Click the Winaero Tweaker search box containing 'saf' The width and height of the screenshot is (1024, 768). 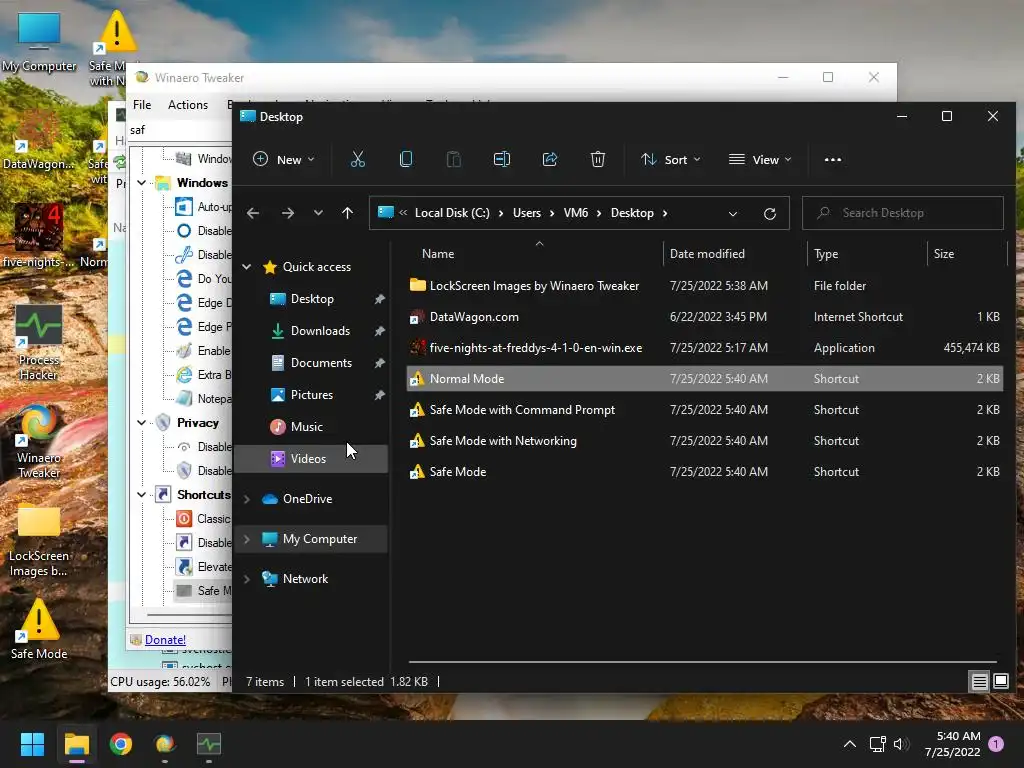(180, 130)
